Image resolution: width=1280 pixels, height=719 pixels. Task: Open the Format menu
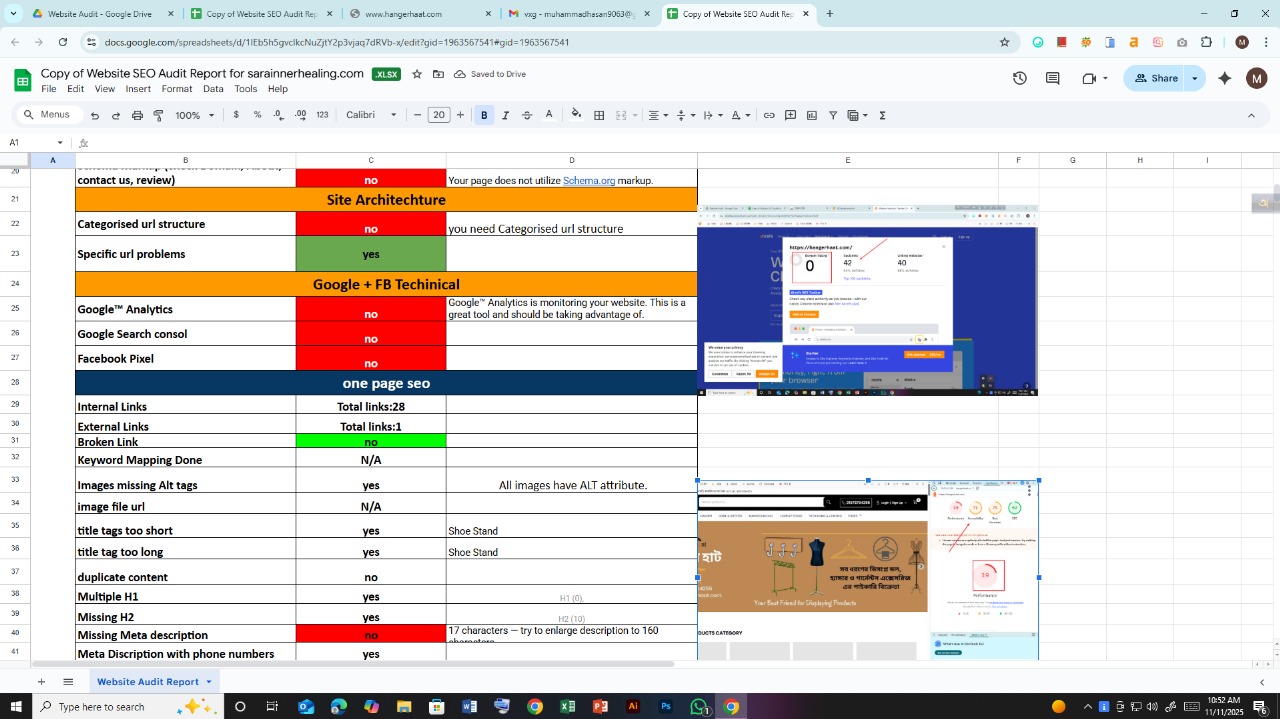(176, 88)
